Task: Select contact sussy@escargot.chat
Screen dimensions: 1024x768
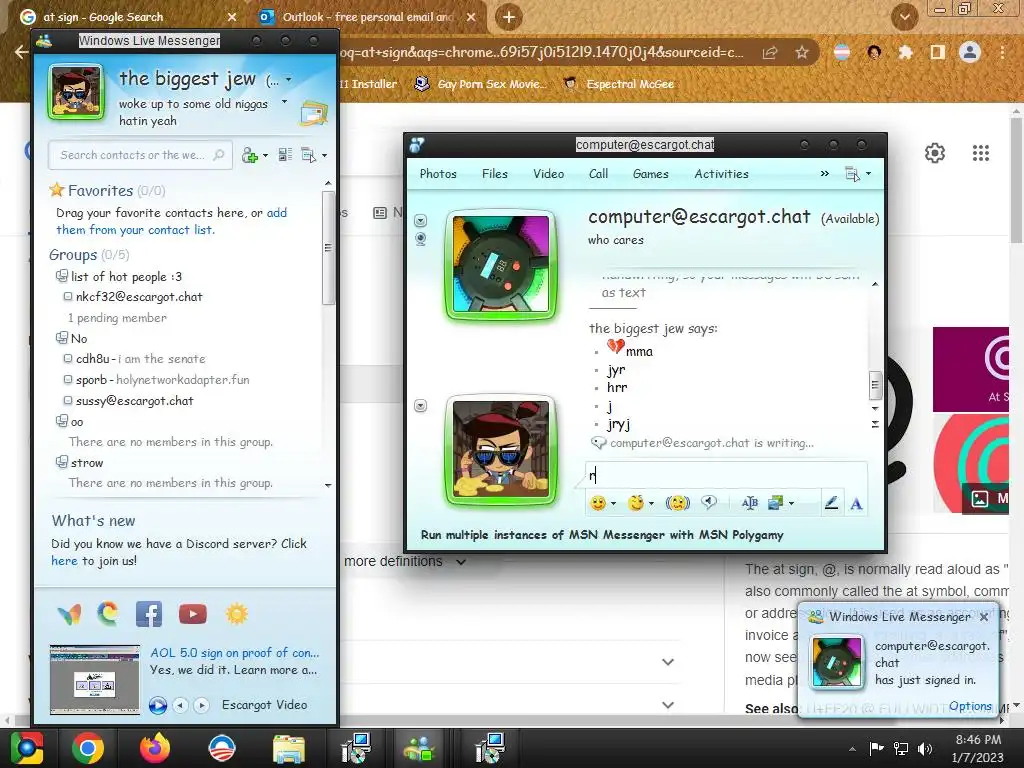Action: click(x=135, y=401)
